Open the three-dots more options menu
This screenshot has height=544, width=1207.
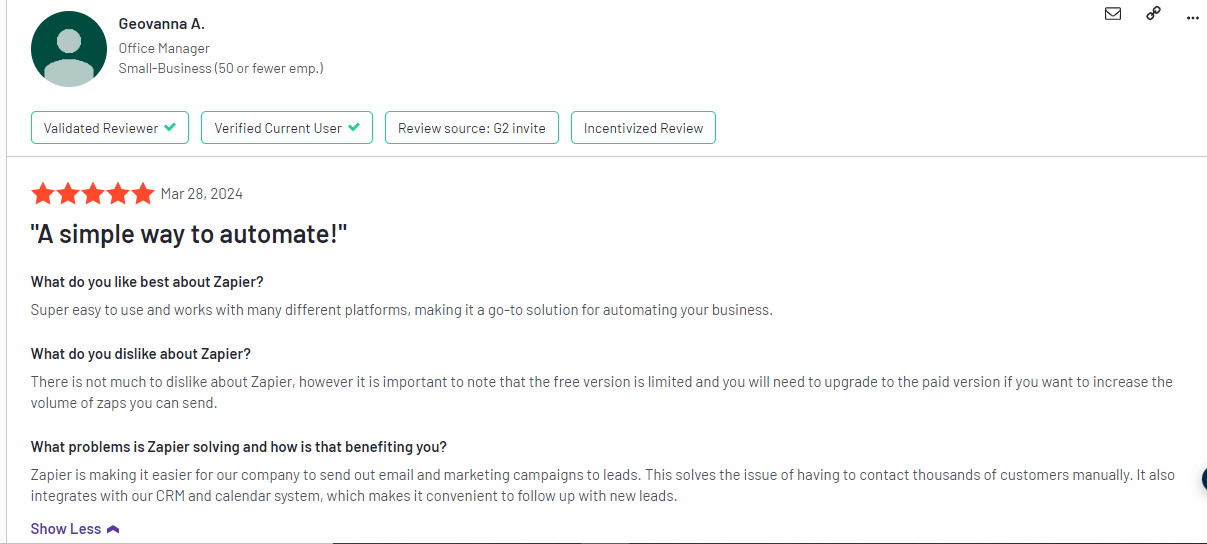click(1192, 17)
